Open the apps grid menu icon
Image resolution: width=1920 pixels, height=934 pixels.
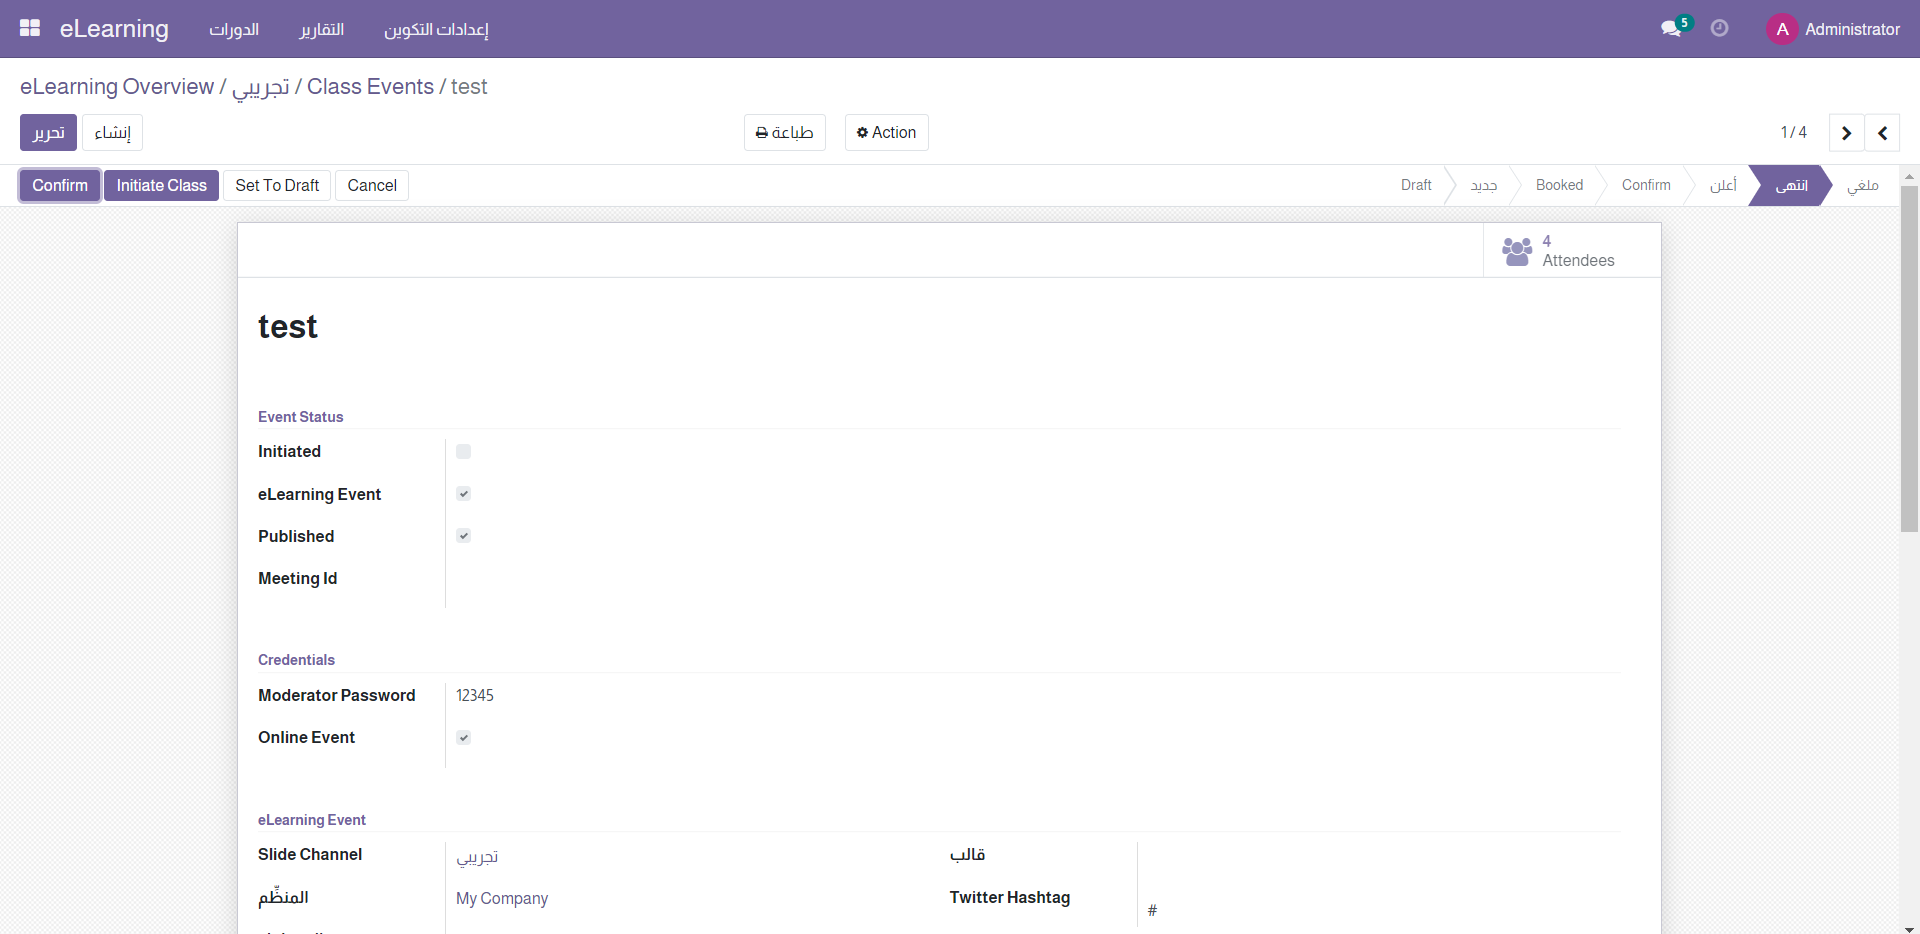[x=30, y=29]
